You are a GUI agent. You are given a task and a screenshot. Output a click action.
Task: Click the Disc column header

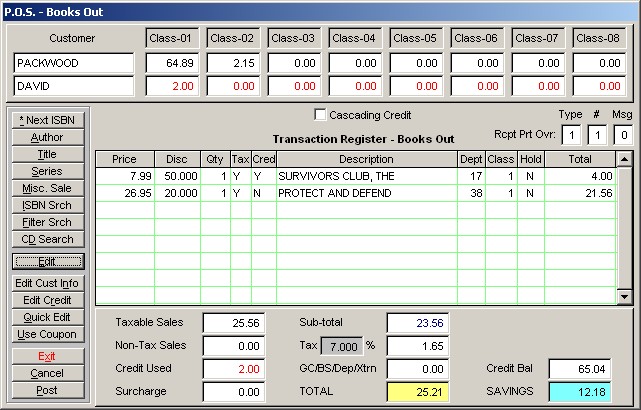click(177, 159)
